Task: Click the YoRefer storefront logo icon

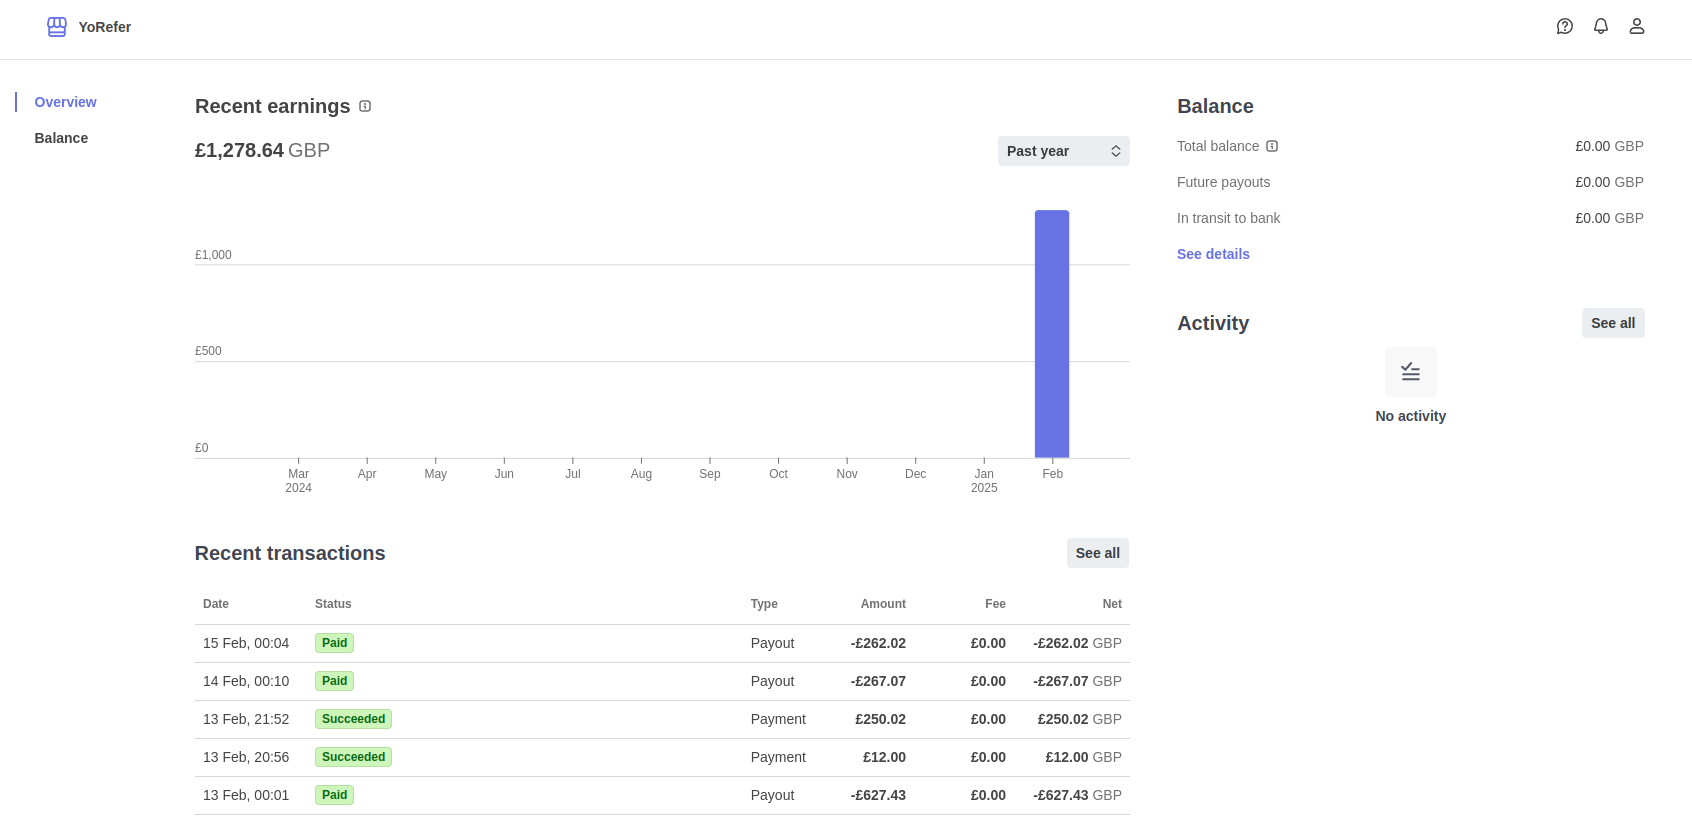Action: [x=57, y=27]
